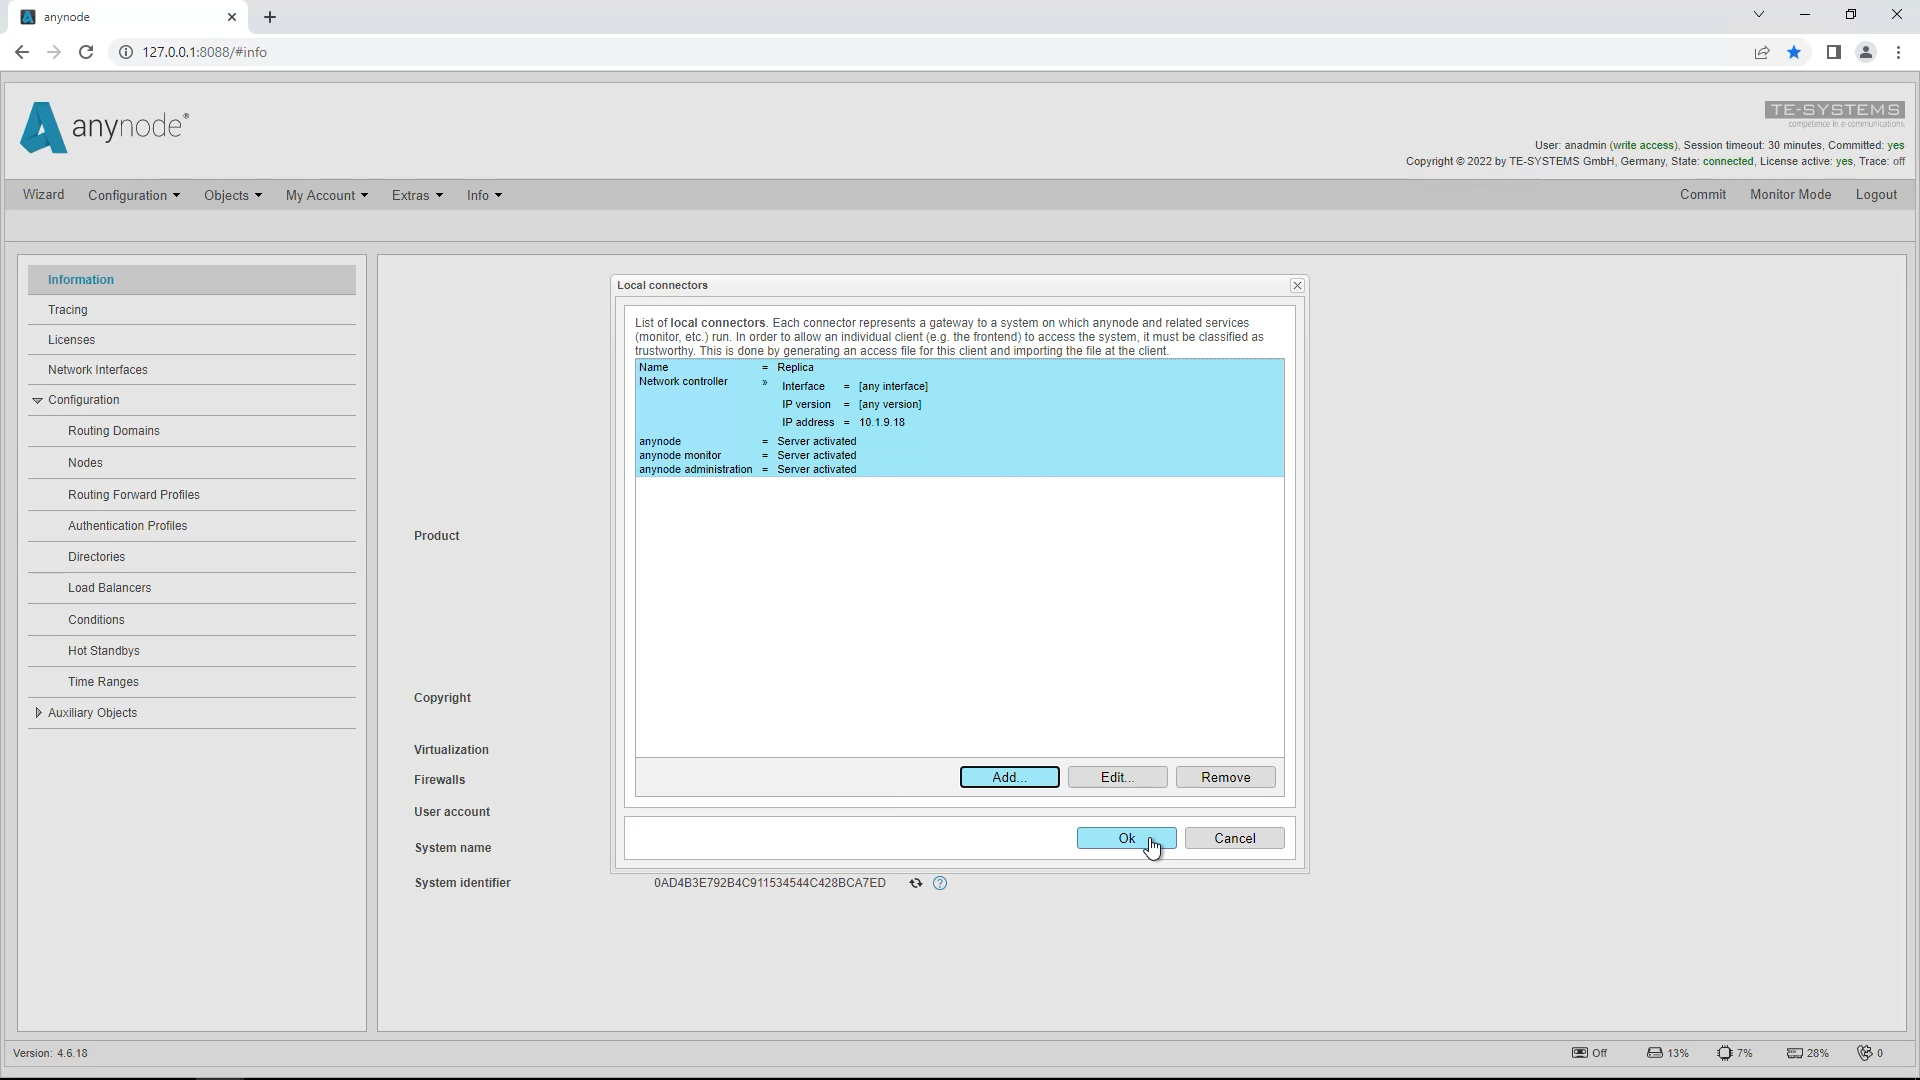Open Hot Standbys in the sidebar

(192, 651)
